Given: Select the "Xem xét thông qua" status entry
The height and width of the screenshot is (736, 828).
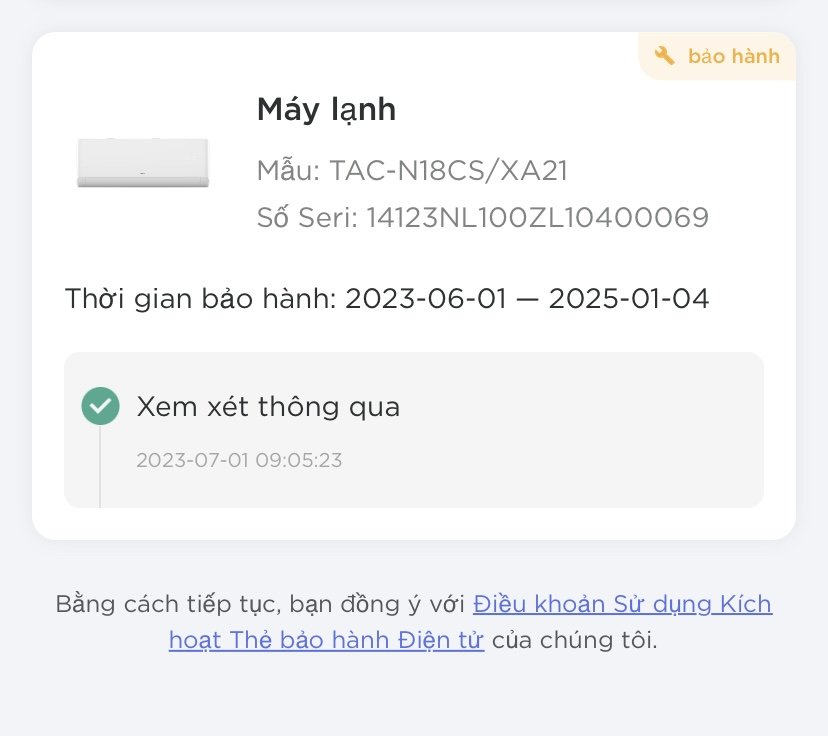Looking at the screenshot, I should pyautogui.click(x=268, y=407).
